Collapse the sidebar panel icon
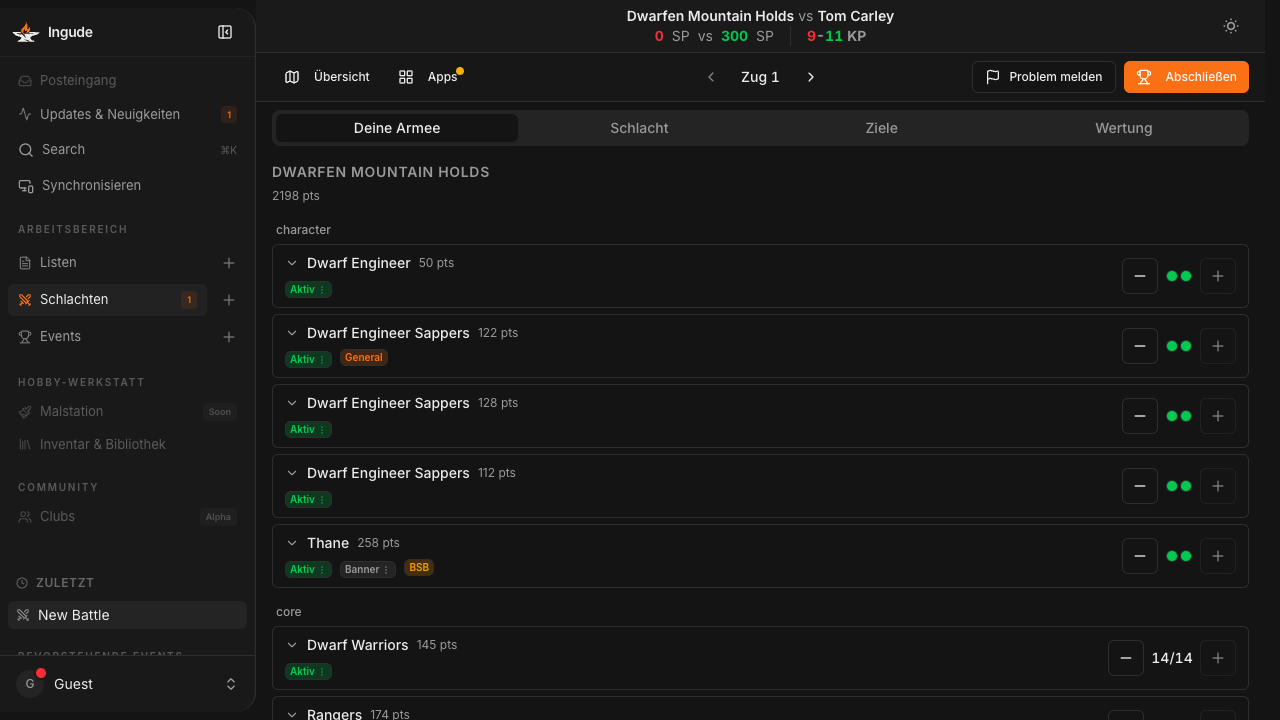The width and height of the screenshot is (1280, 720). pyautogui.click(x=225, y=32)
